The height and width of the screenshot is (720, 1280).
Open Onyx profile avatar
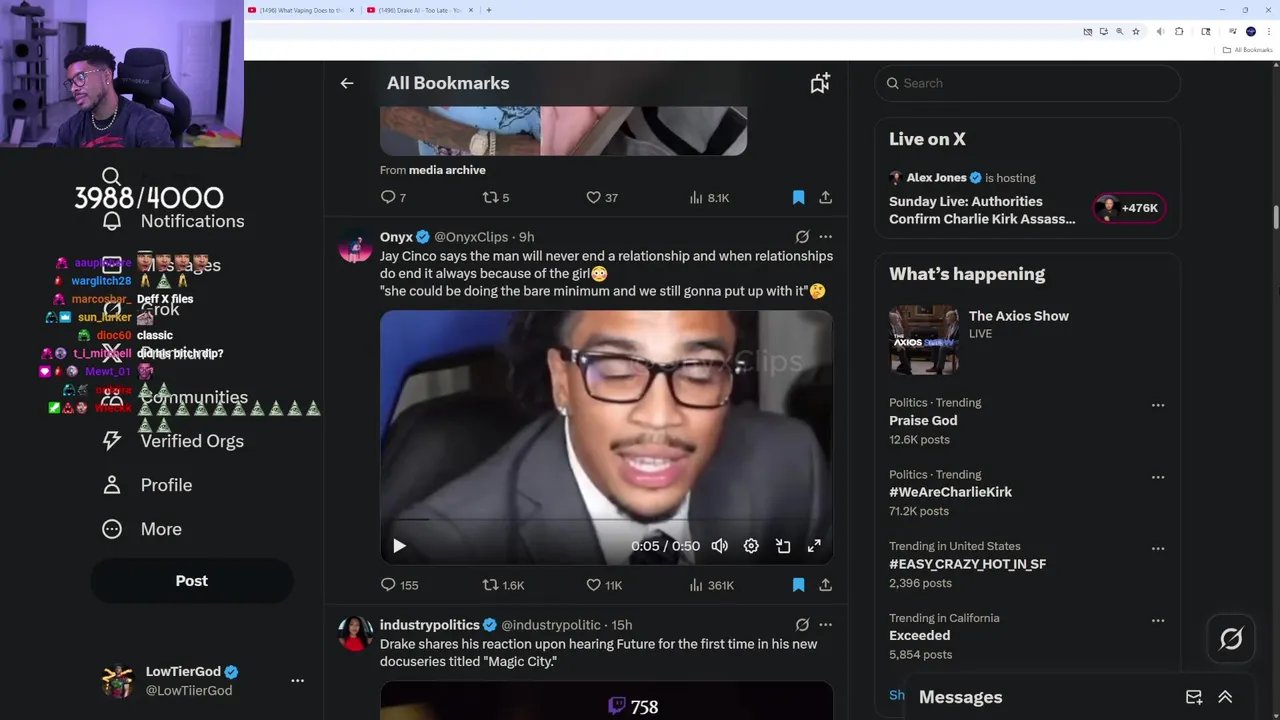pos(355,245)
